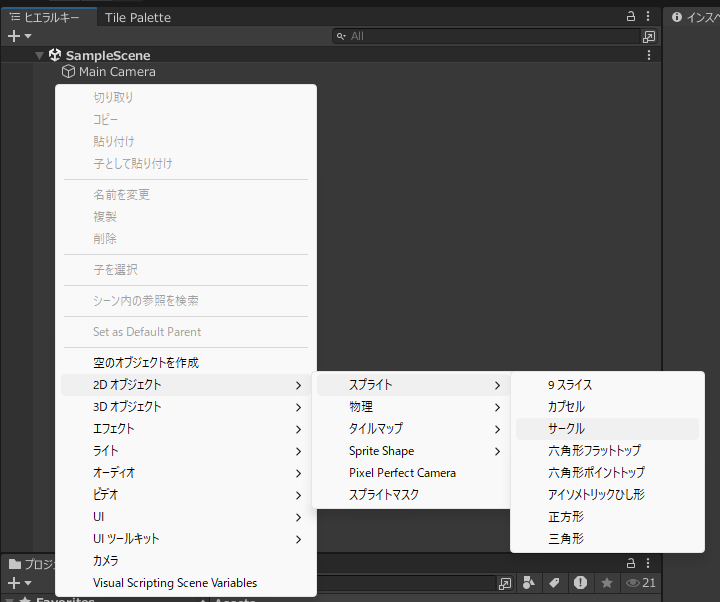Expand the 物理 submenu

click(x=413, y=407)
